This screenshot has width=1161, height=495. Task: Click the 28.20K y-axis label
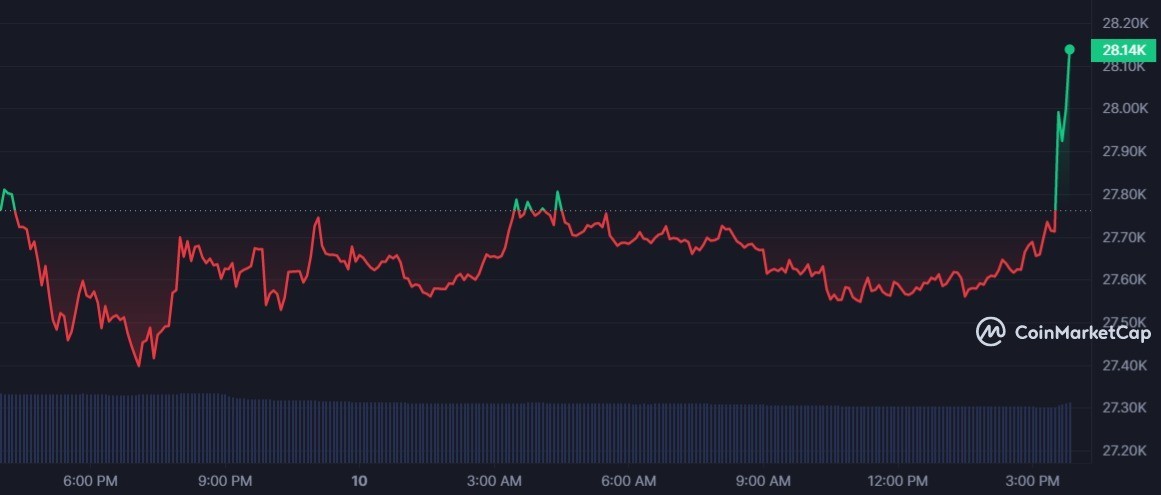[x=1125, y=24]
